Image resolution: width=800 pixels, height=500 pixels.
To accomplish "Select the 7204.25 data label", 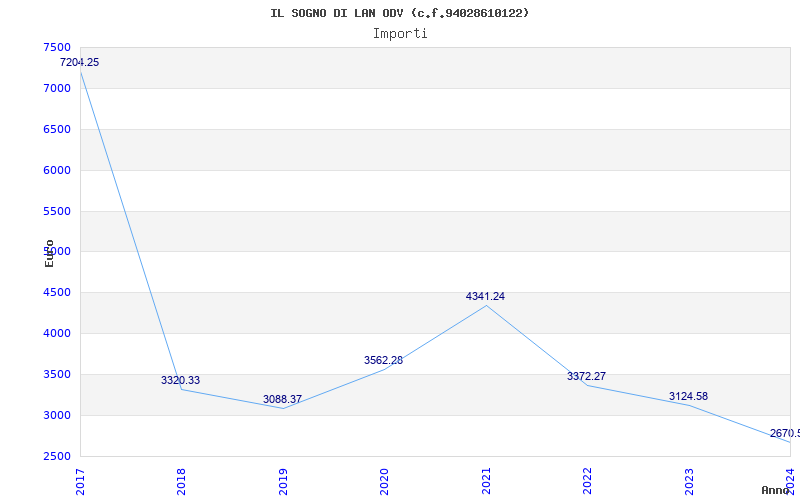I will (80, 62).
